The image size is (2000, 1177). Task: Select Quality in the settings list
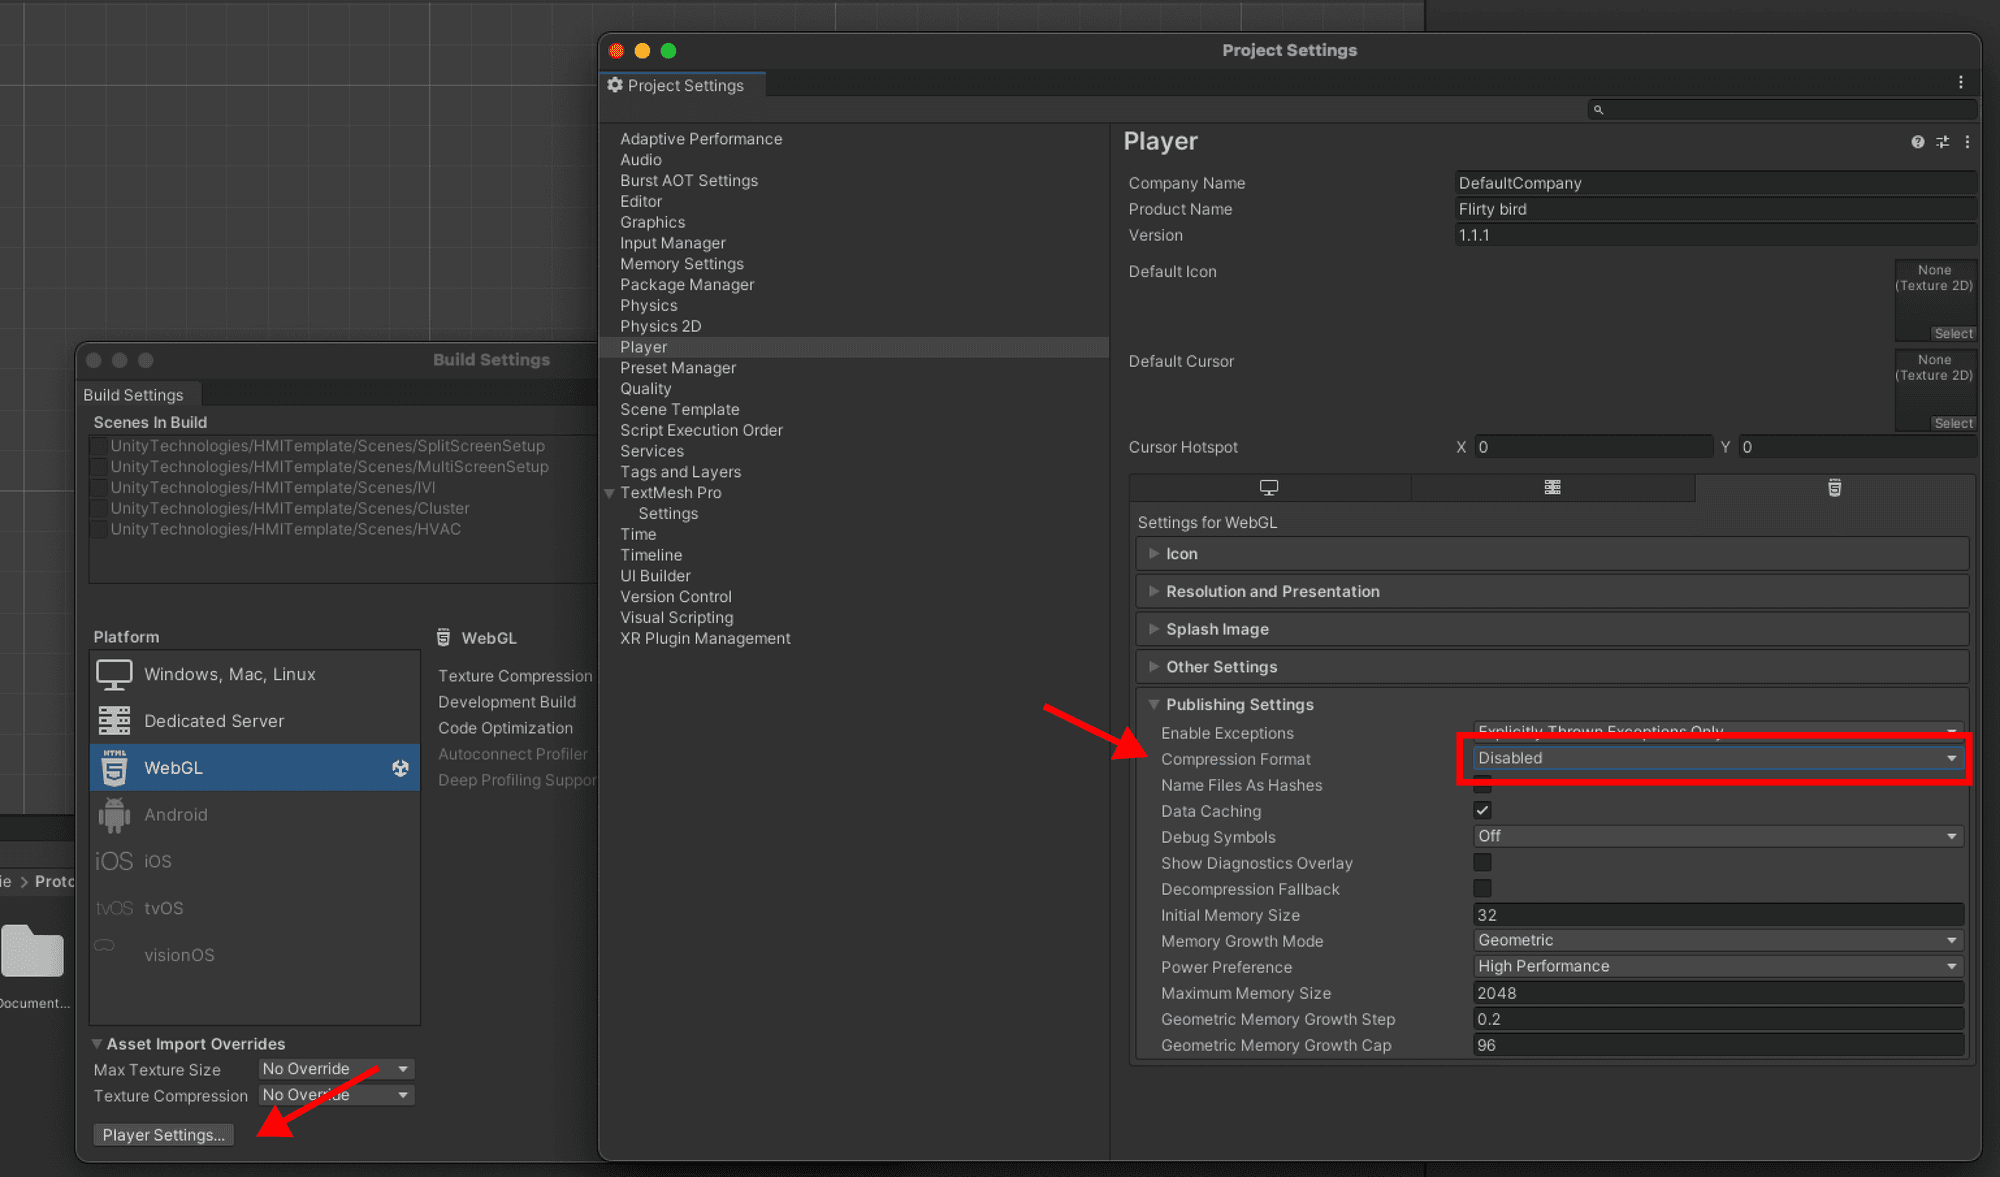(x=646, y=388)
